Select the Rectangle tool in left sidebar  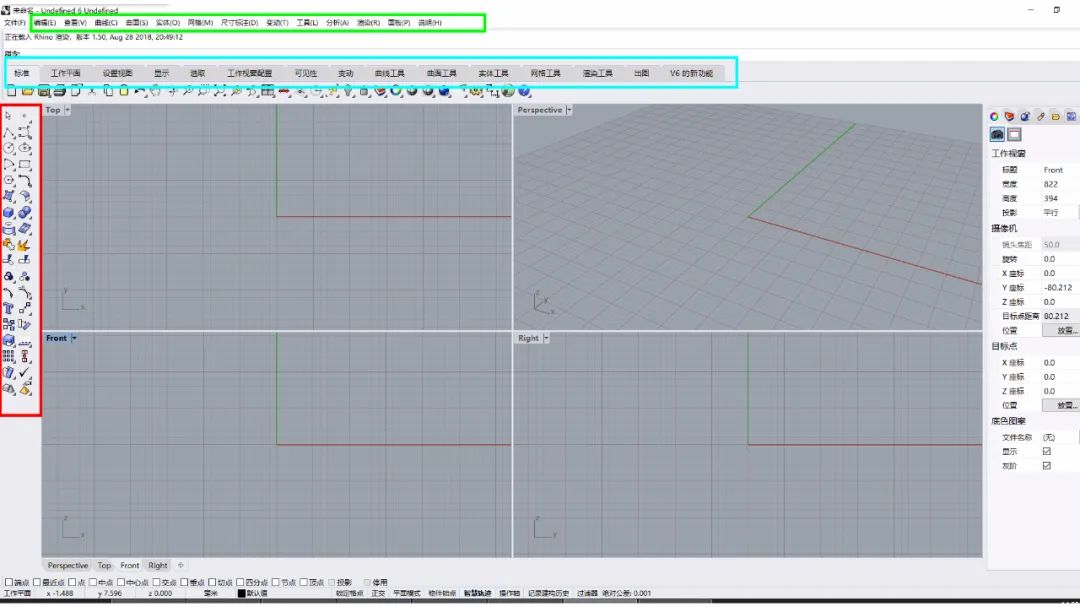[25, 164]
